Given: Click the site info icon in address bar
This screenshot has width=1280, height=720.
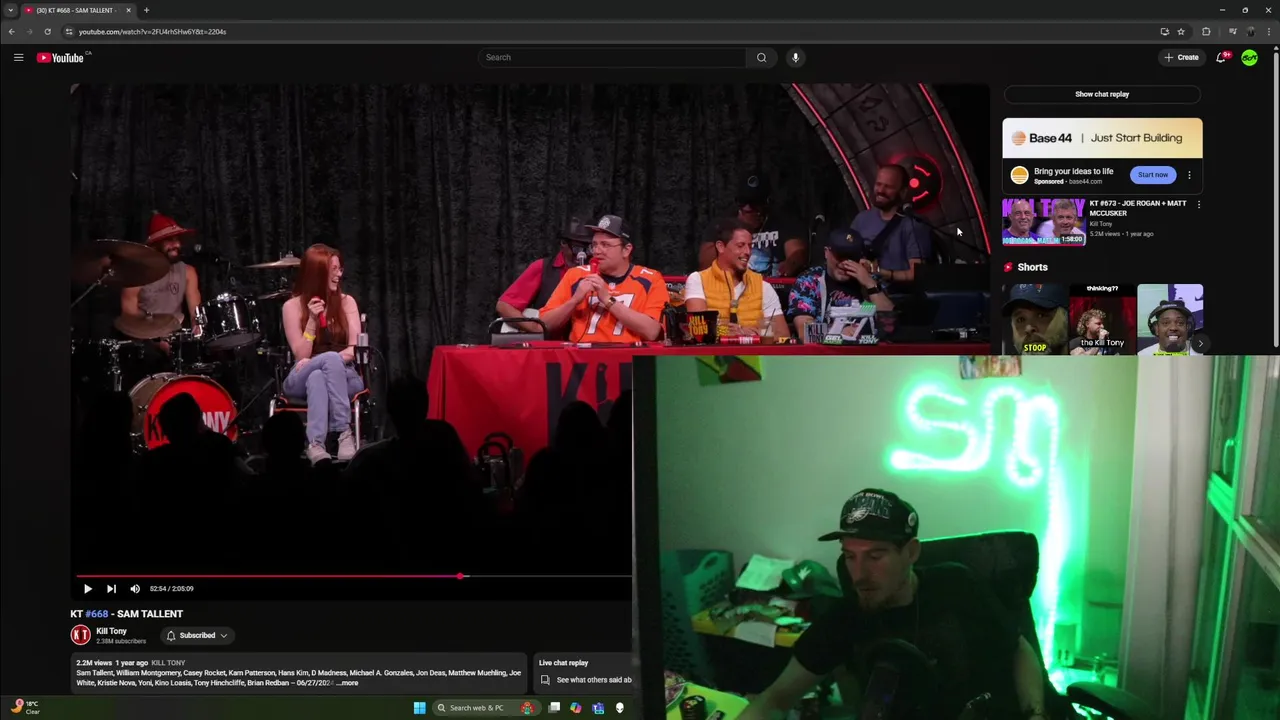Looking at the screenshot, I should (x=68, y=31).
